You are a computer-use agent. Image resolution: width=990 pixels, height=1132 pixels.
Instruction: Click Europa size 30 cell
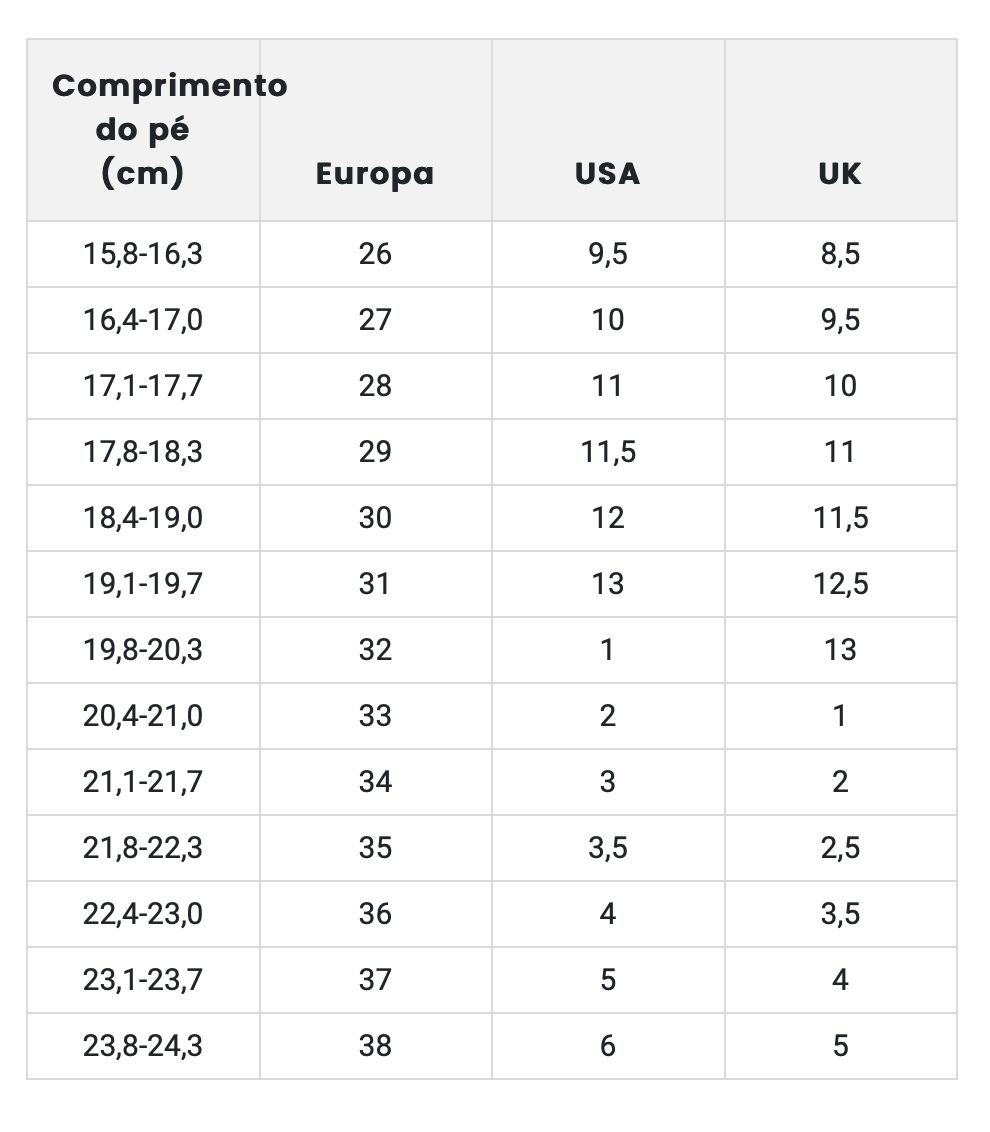point(375,518)
